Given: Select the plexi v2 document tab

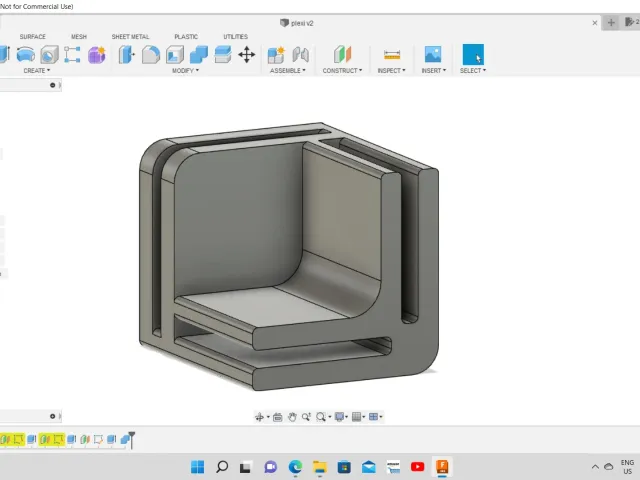Looking at the screenshot, I should click(x=297, y=23).
